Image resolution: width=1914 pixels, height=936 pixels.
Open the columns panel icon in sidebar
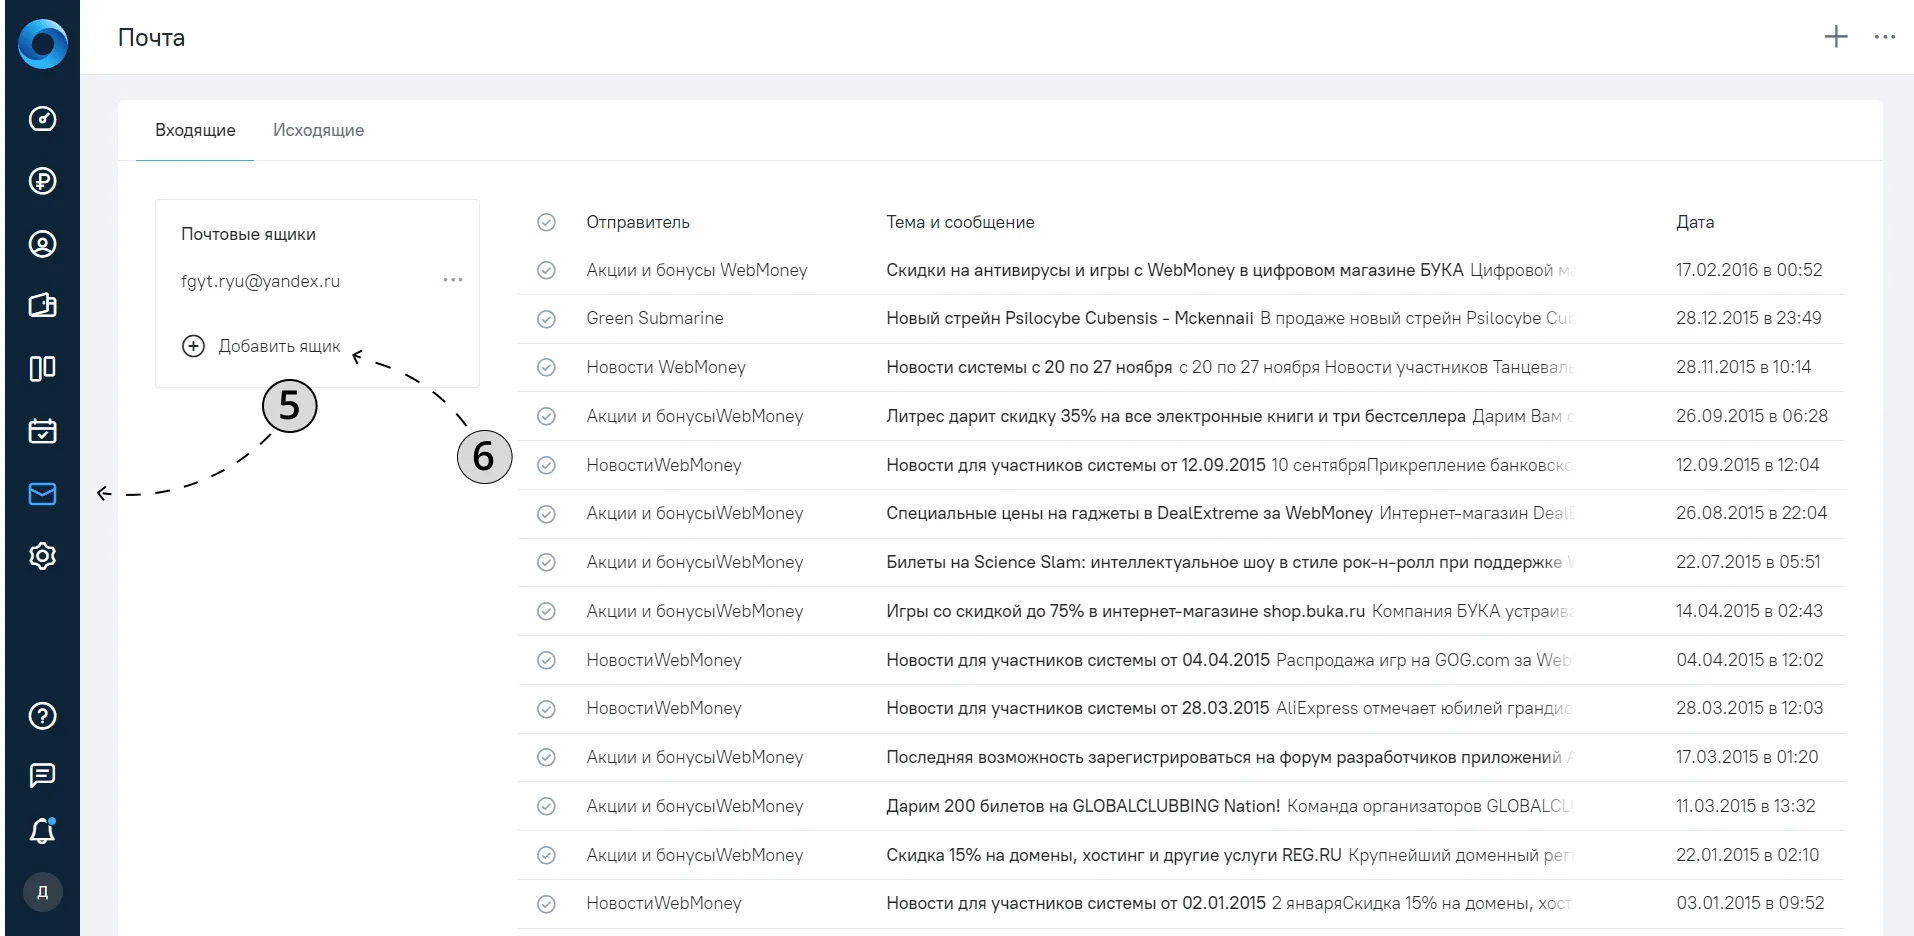[42, 369]
